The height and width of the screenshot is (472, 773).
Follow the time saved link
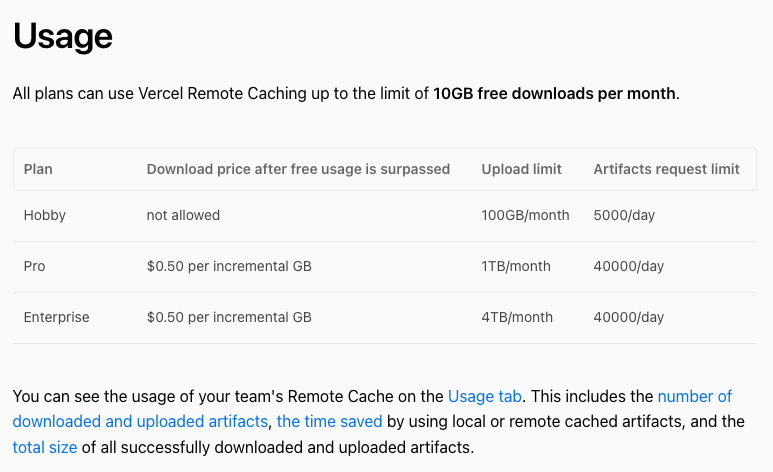(329, 421)
